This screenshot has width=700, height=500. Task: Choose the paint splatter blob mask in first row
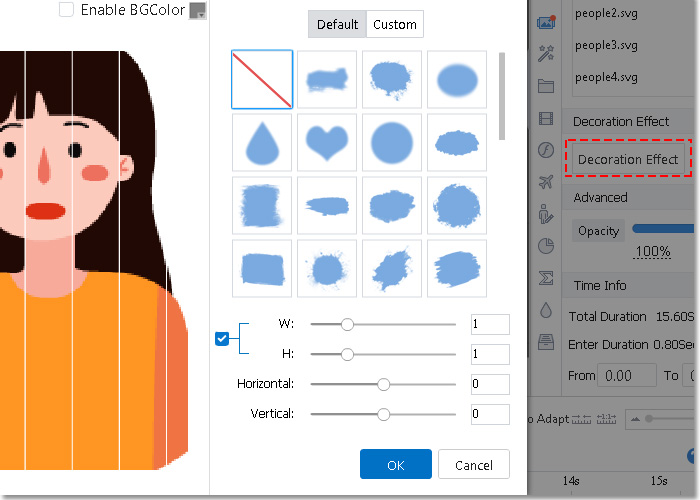(x=392, y=79)
